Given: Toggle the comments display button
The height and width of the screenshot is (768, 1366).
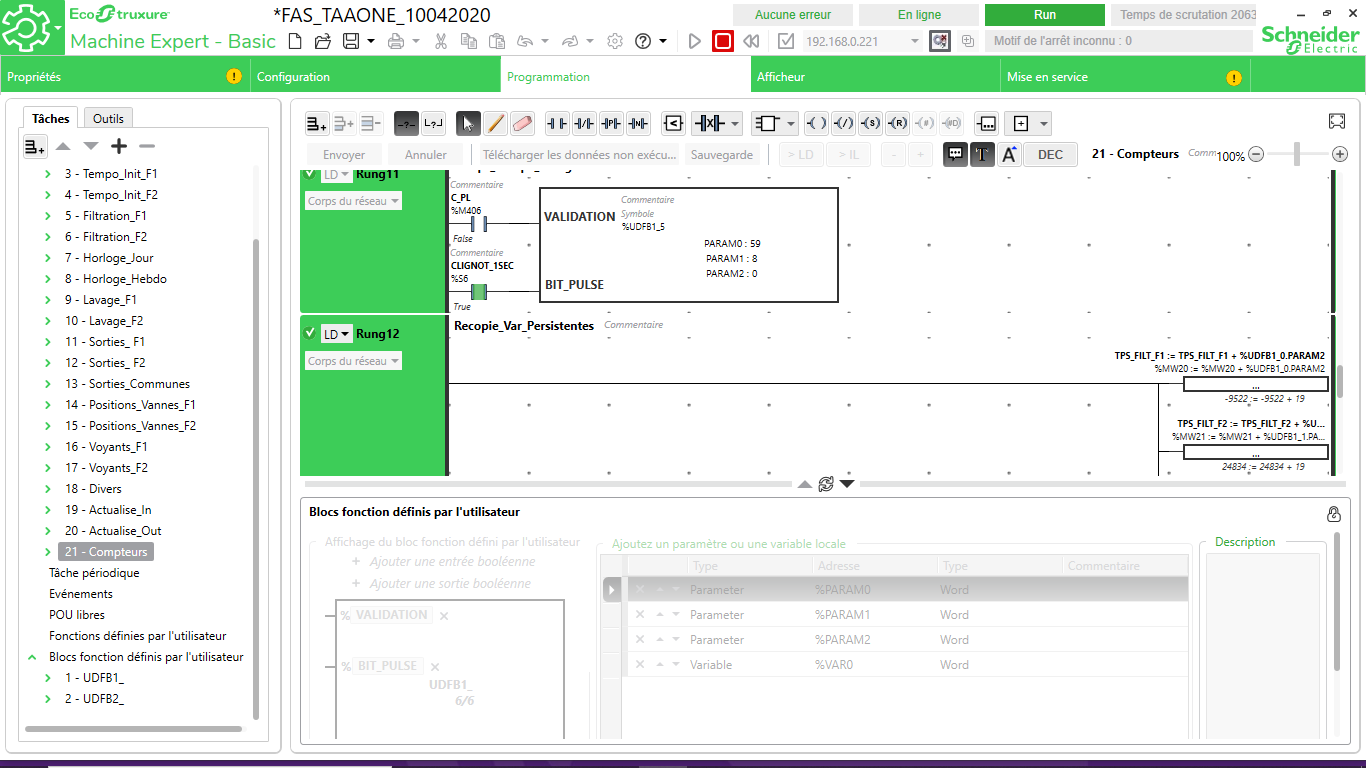Looking at the screenshot, I should pyautogui.click(x=956, y=154).
